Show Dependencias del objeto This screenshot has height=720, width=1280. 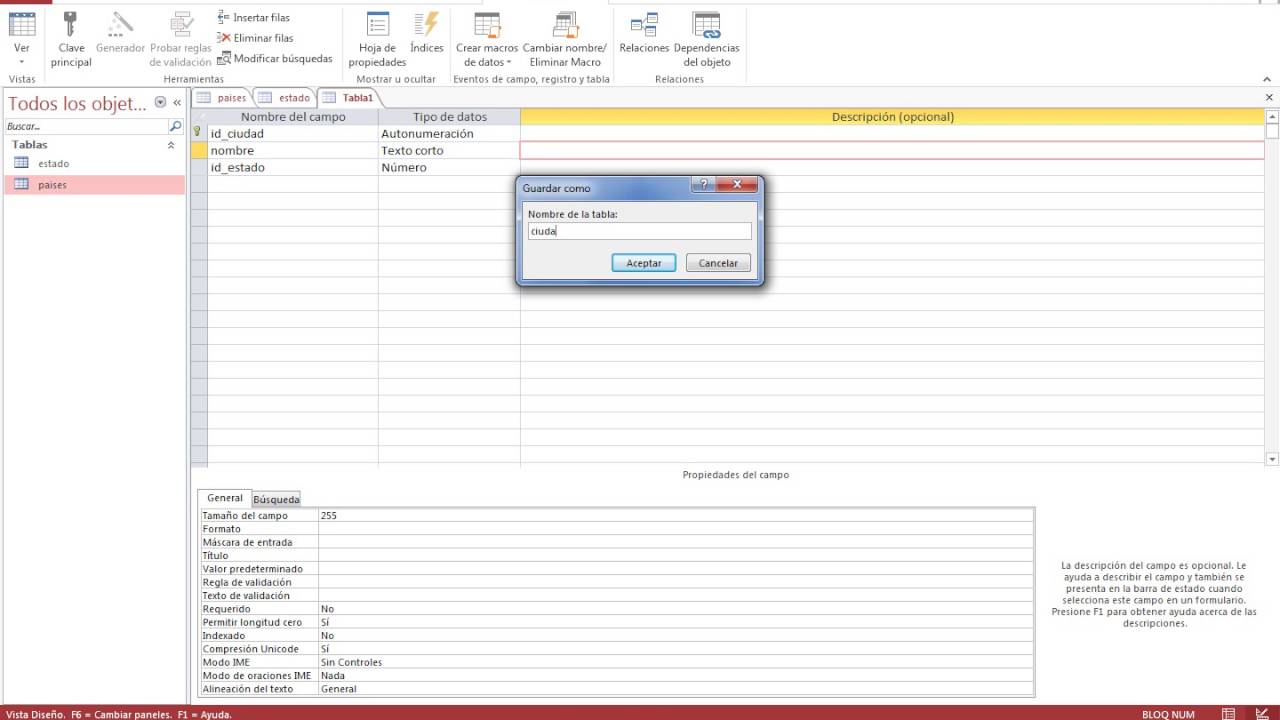coord(707,39)
